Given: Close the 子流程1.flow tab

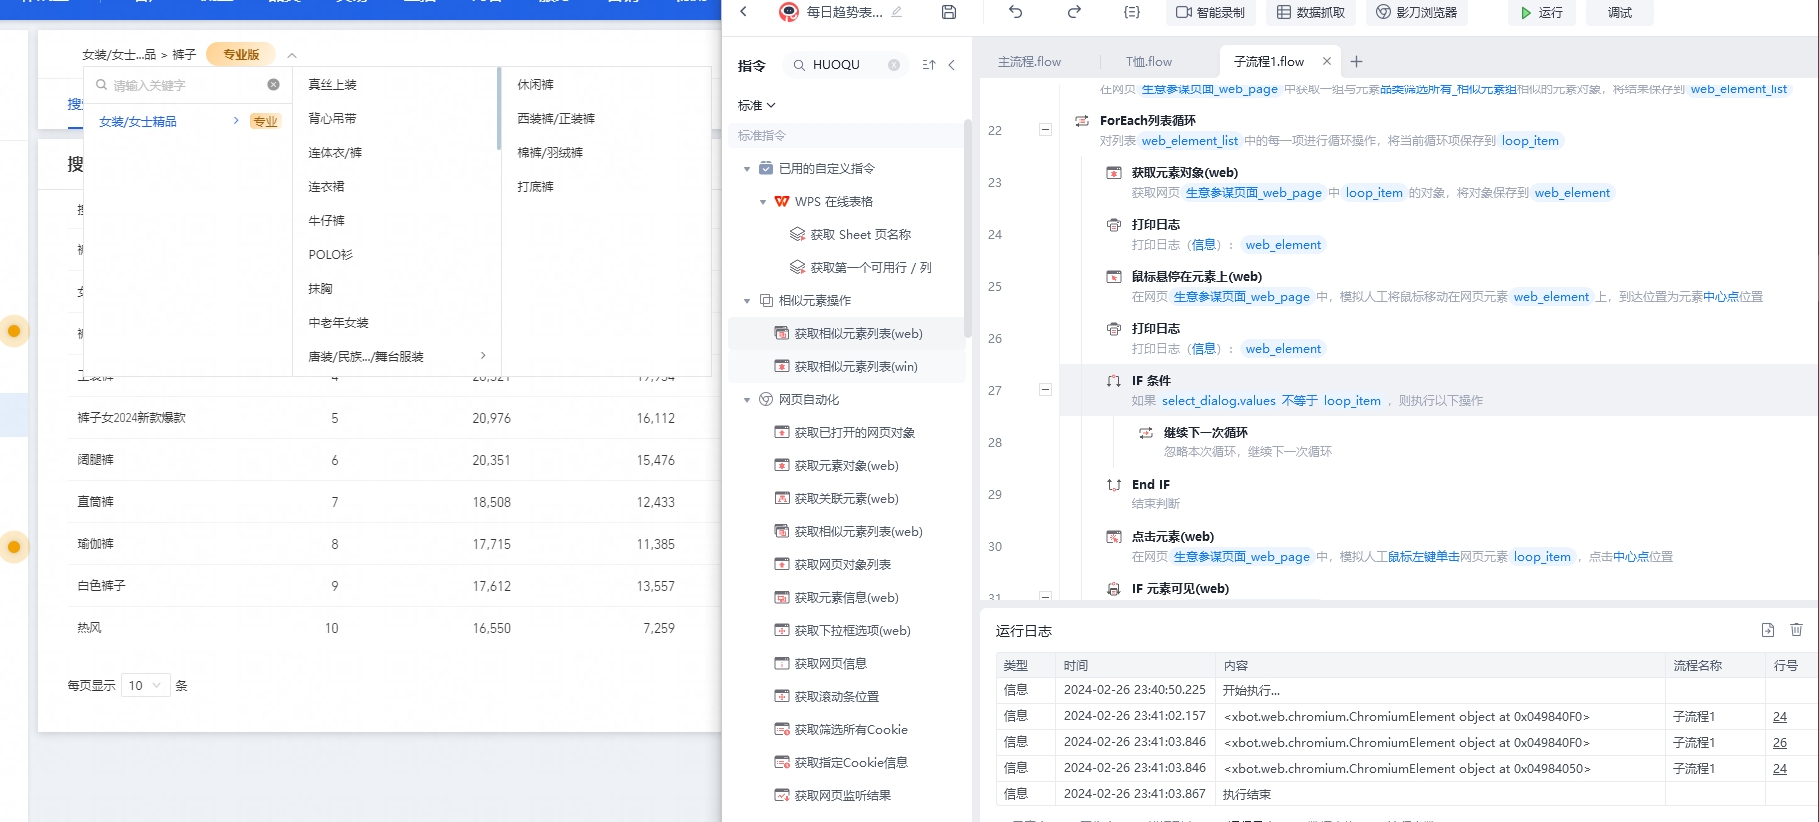Looking at the screenshot, I should pyautogui.click(x=1327, y=61).
